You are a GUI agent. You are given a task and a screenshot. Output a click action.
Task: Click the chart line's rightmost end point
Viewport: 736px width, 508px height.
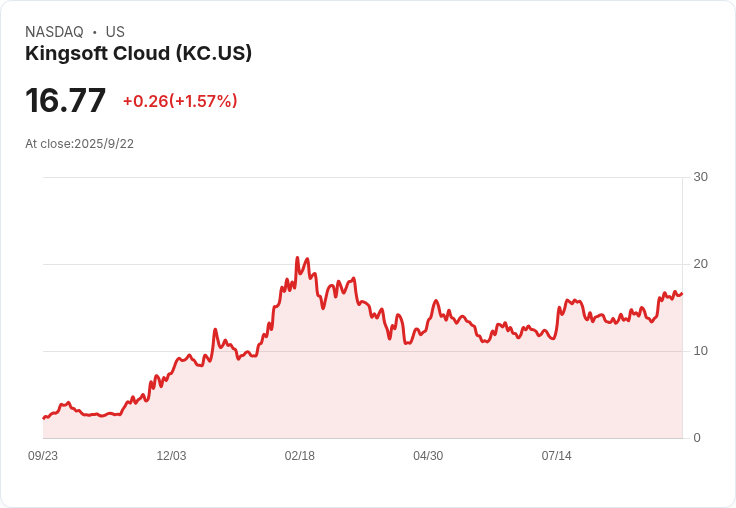pyautogui.click(x=682, y=294)
